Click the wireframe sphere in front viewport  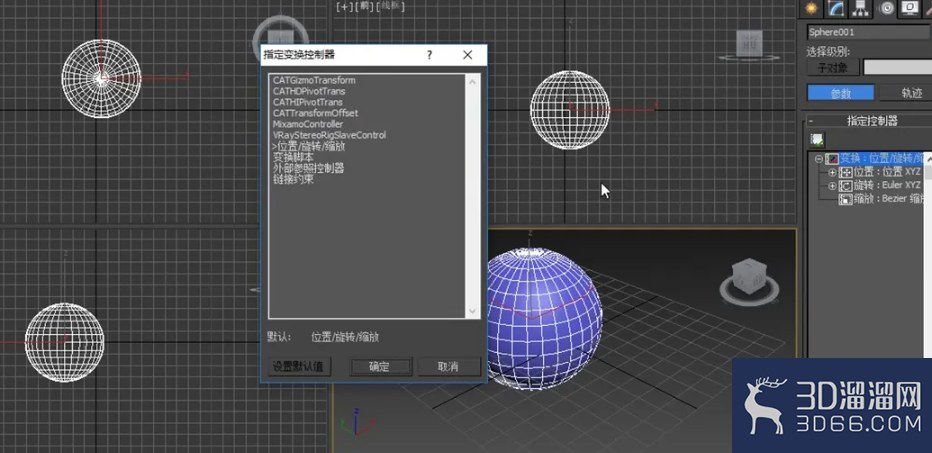click(569, 109)
